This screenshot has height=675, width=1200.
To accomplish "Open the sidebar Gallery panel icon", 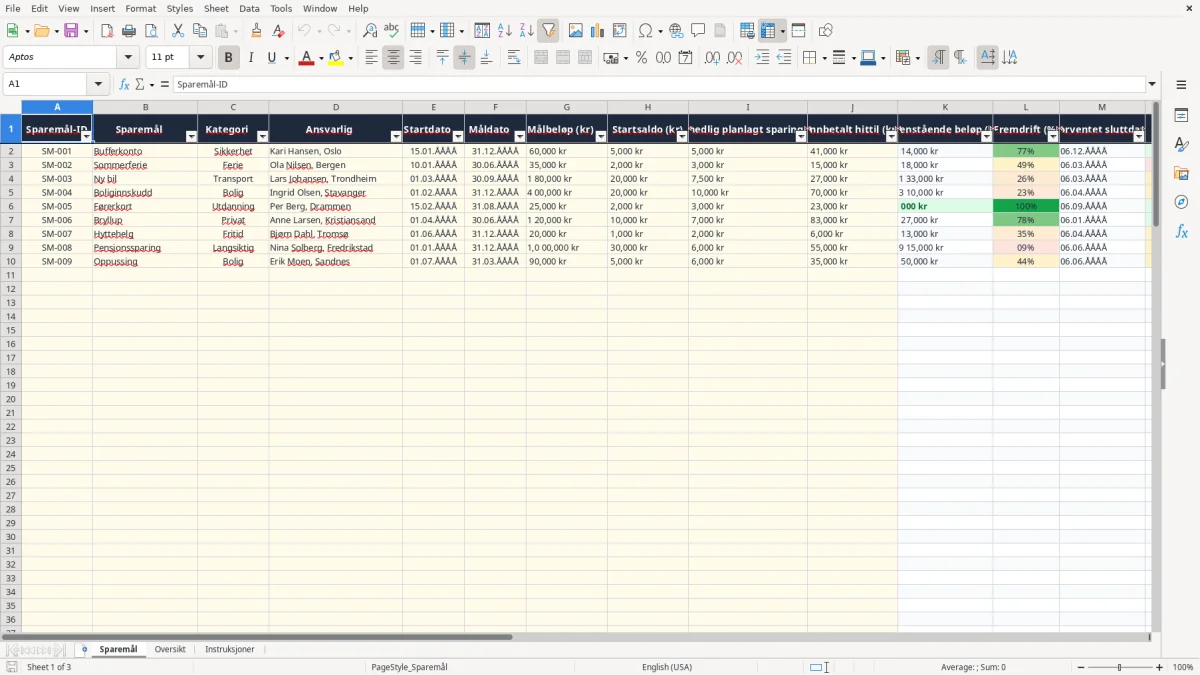I will 1181,173.
